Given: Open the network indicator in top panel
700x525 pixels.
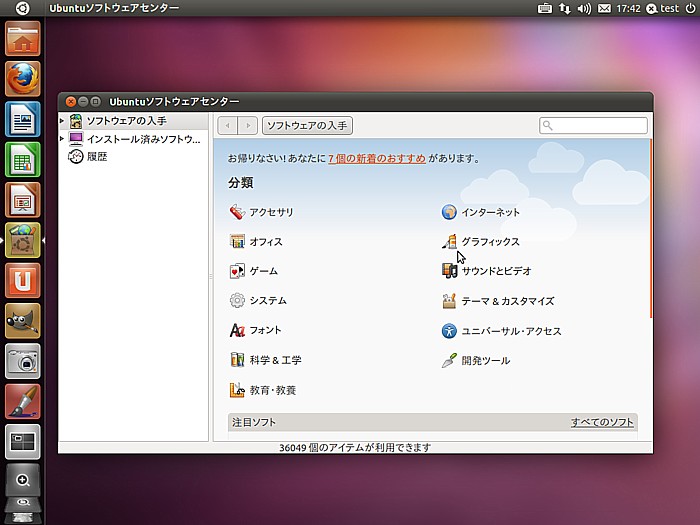Looking at the screenshot, I should click(565, 8).
